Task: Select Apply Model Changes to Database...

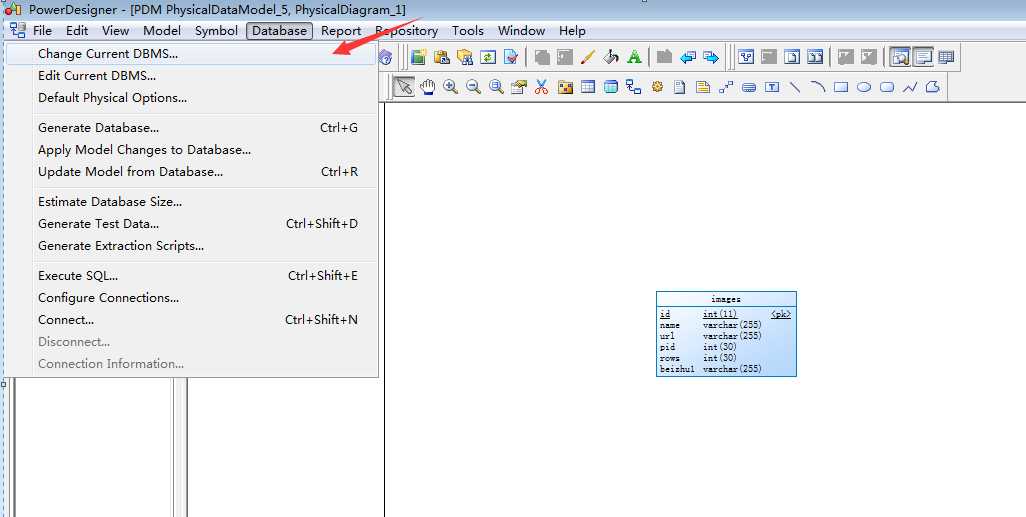Action: (192, 150)
